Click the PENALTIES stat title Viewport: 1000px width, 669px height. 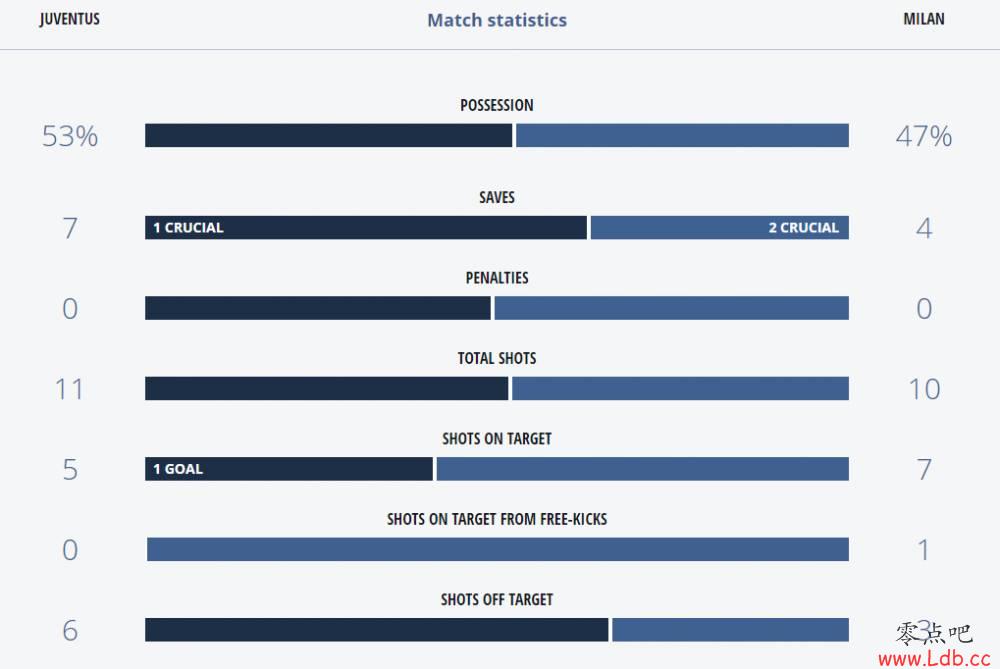click(497, 277)
